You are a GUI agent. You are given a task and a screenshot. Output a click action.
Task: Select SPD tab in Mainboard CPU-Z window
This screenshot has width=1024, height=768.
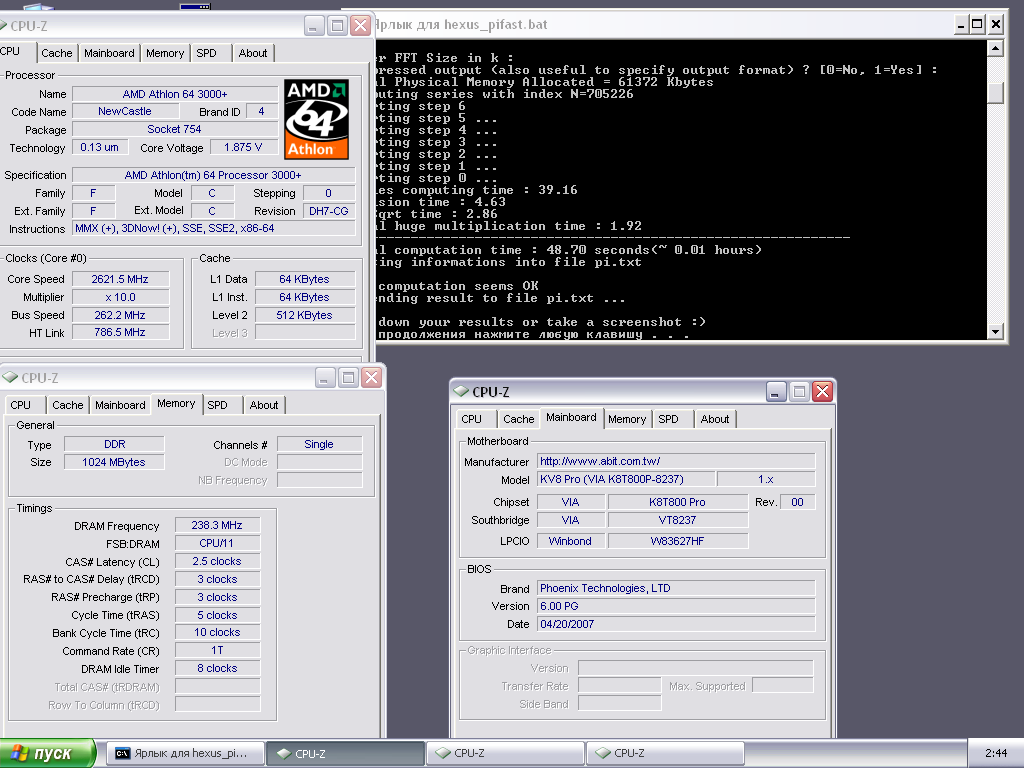[668, 419]
